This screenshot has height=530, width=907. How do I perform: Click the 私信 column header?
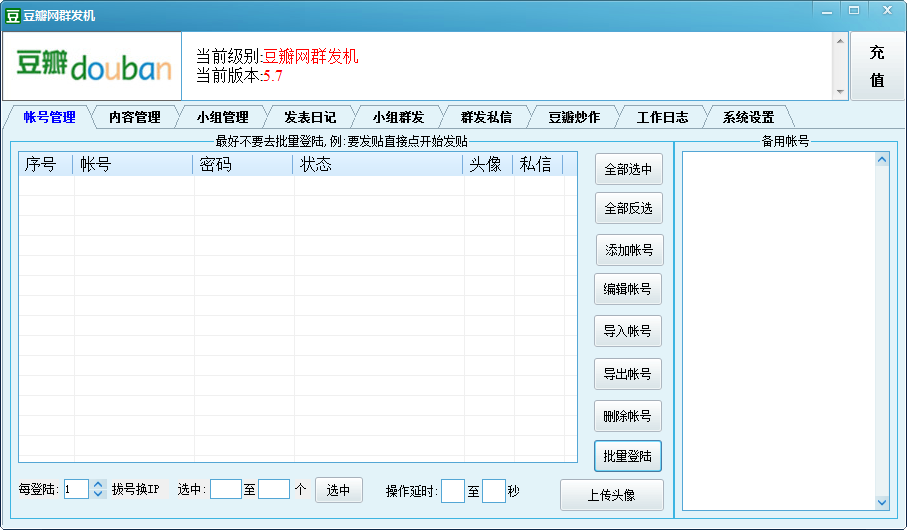pos(537,164)
